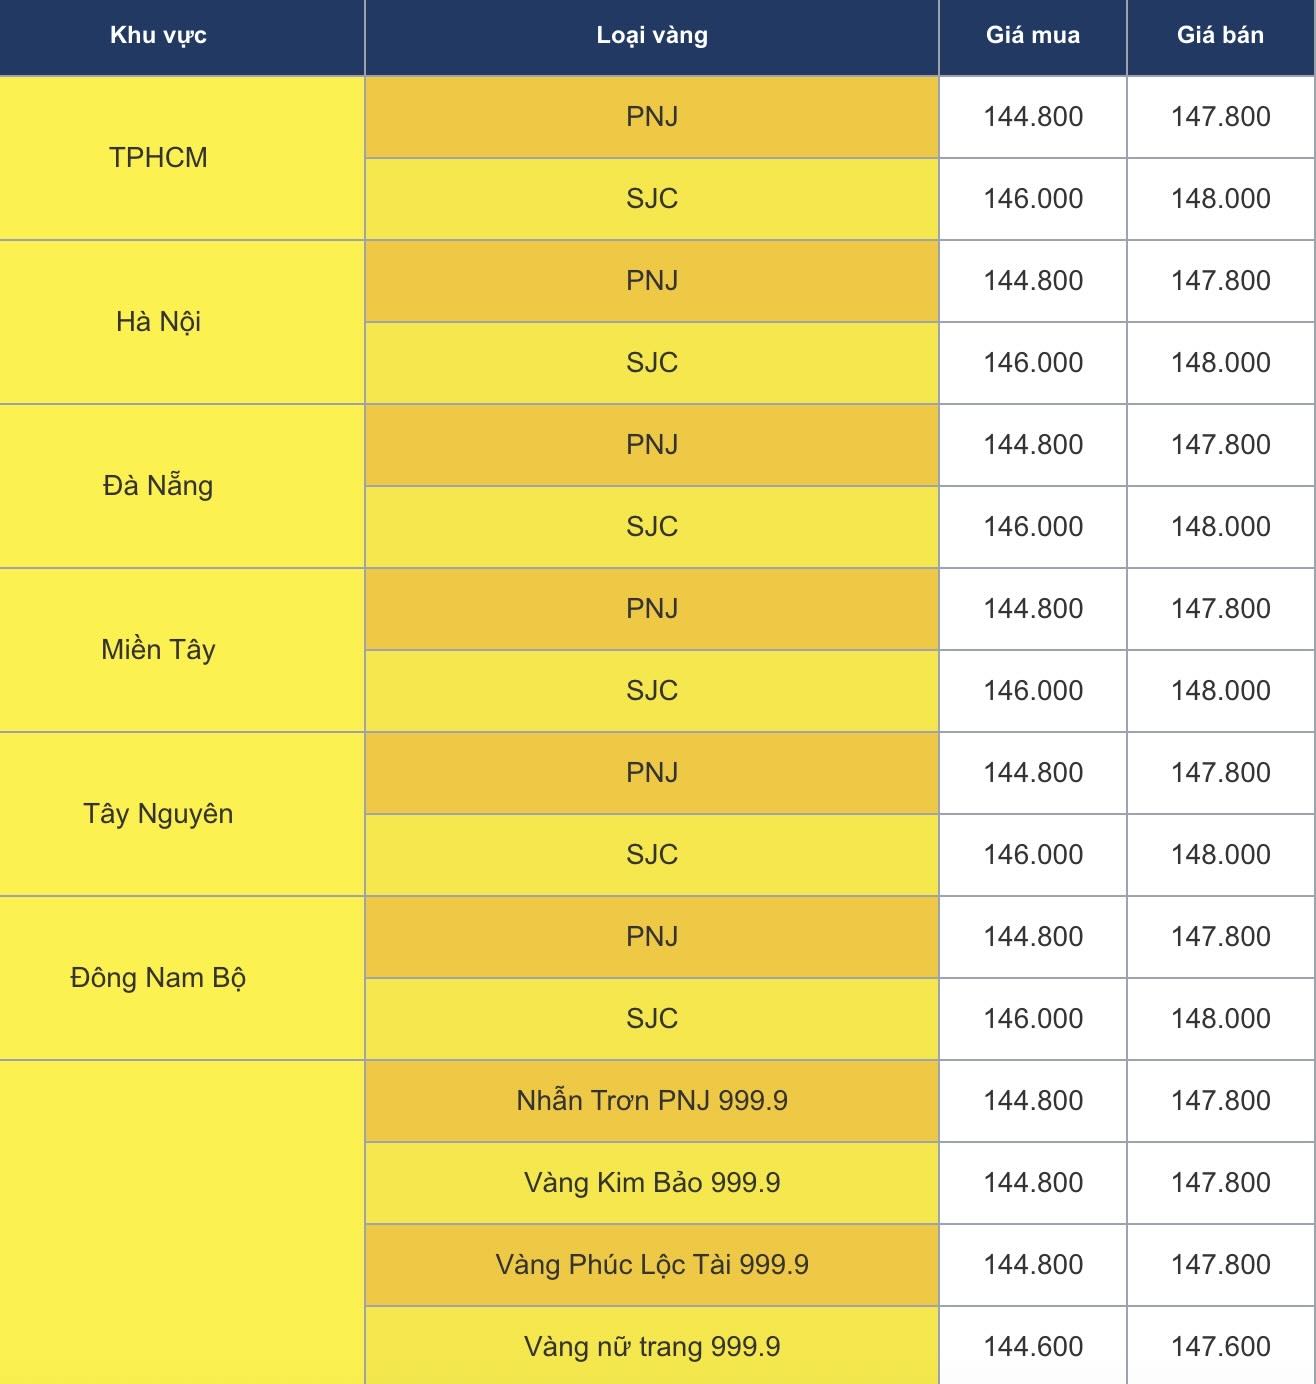Select the Giá bán column header
The image size is (1316, 1384).
1220,35
